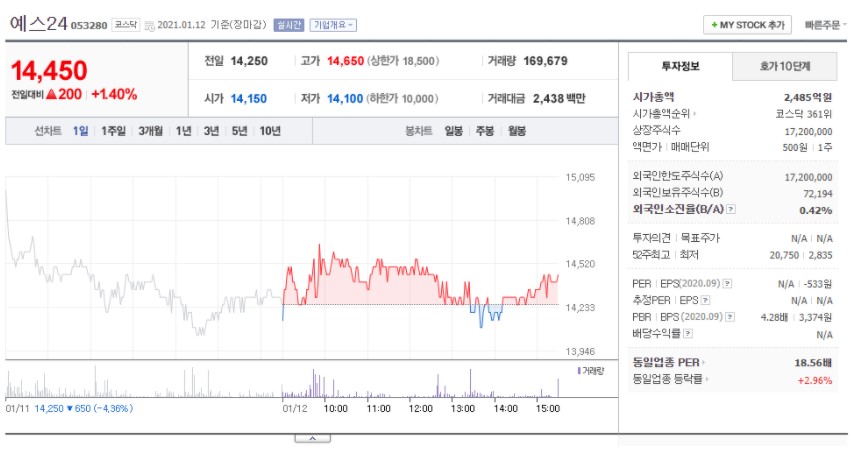Open help icon next to 외국인소진율(B/A)
Screen dimensions: 851x452
click(x=731, y=209)
